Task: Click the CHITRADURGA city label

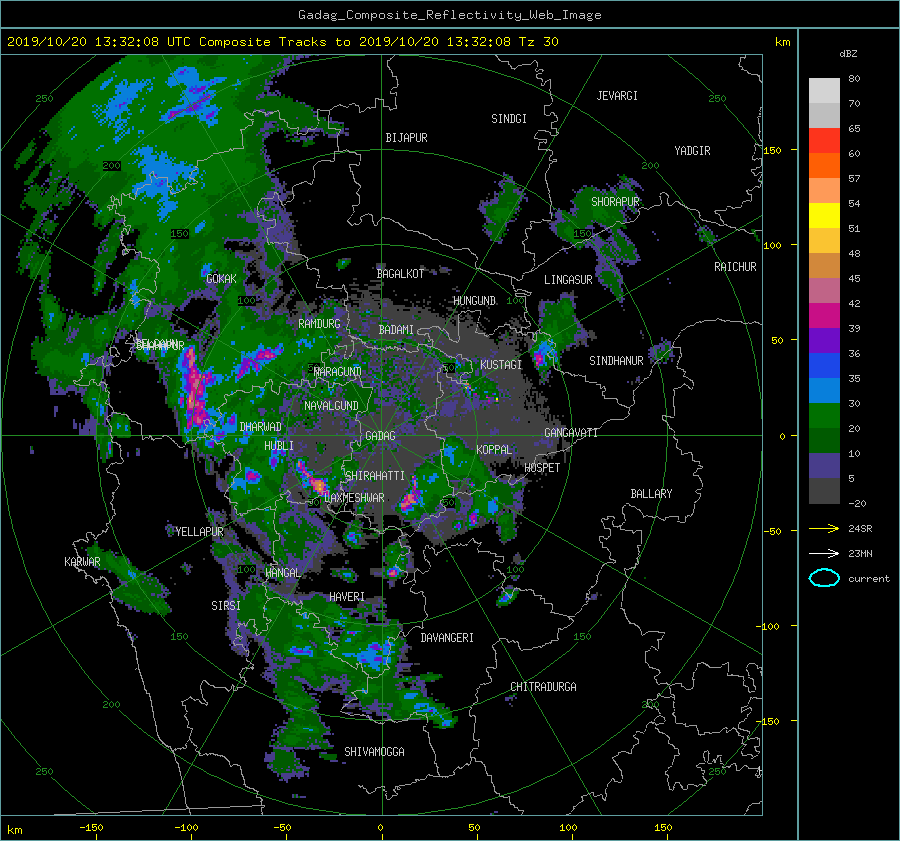Action: (x=543, y=687)
